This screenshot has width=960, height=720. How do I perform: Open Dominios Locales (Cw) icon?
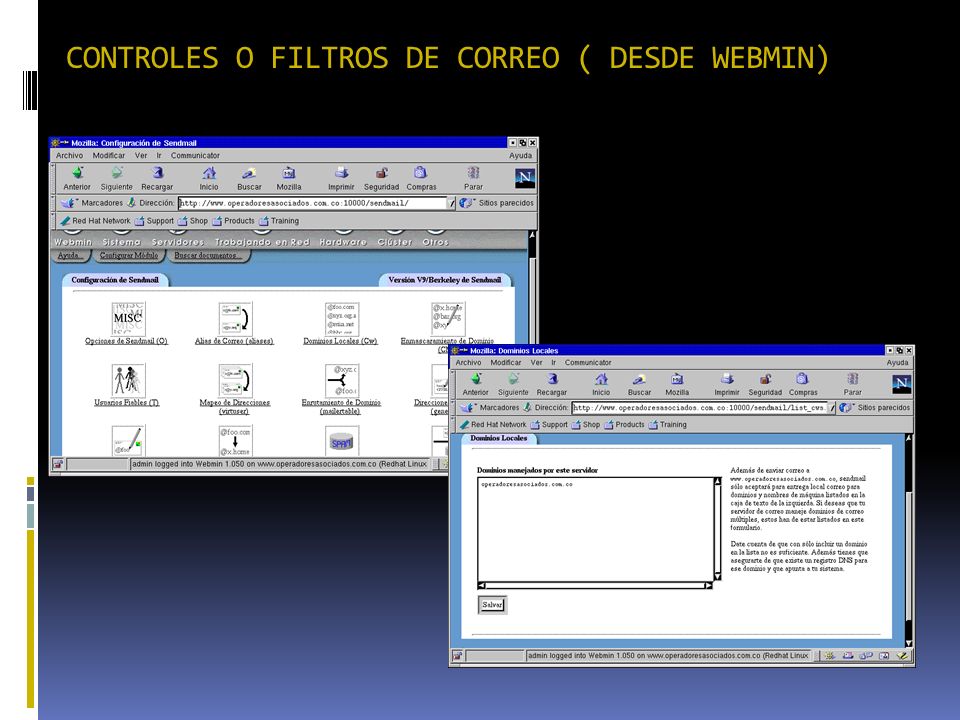coord(342,318)
